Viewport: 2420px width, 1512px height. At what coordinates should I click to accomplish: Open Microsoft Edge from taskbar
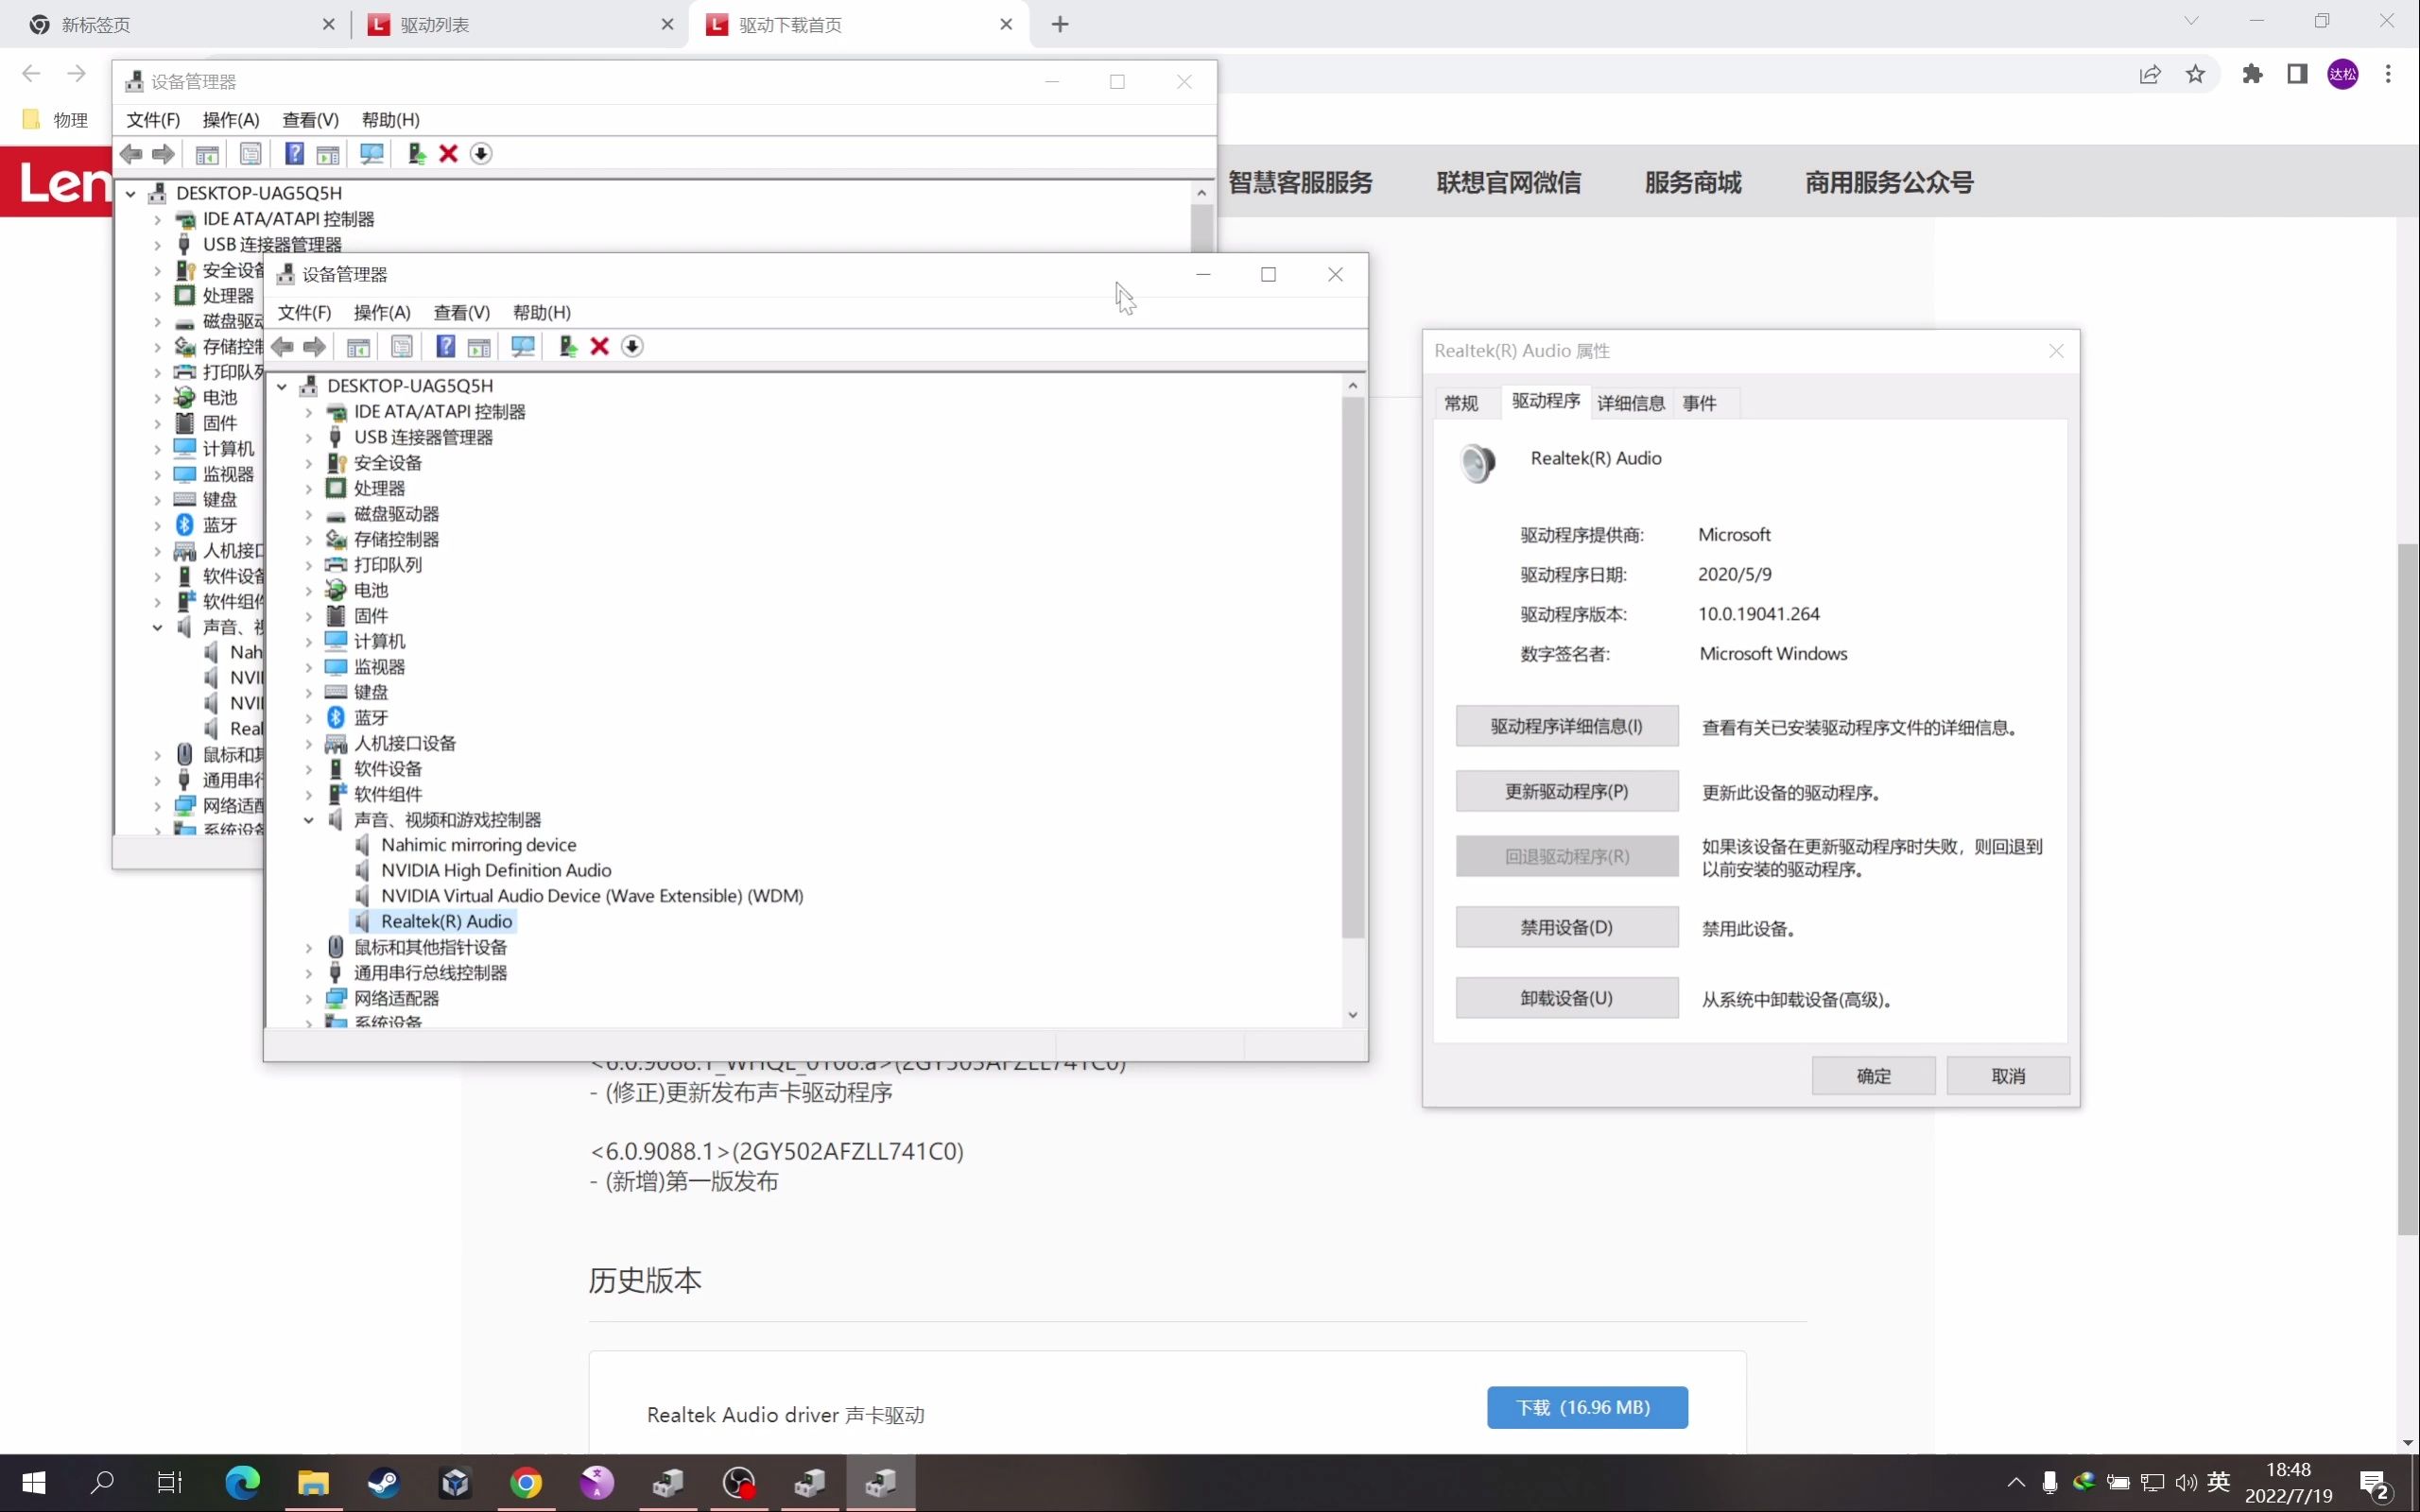pos(242,1482)
